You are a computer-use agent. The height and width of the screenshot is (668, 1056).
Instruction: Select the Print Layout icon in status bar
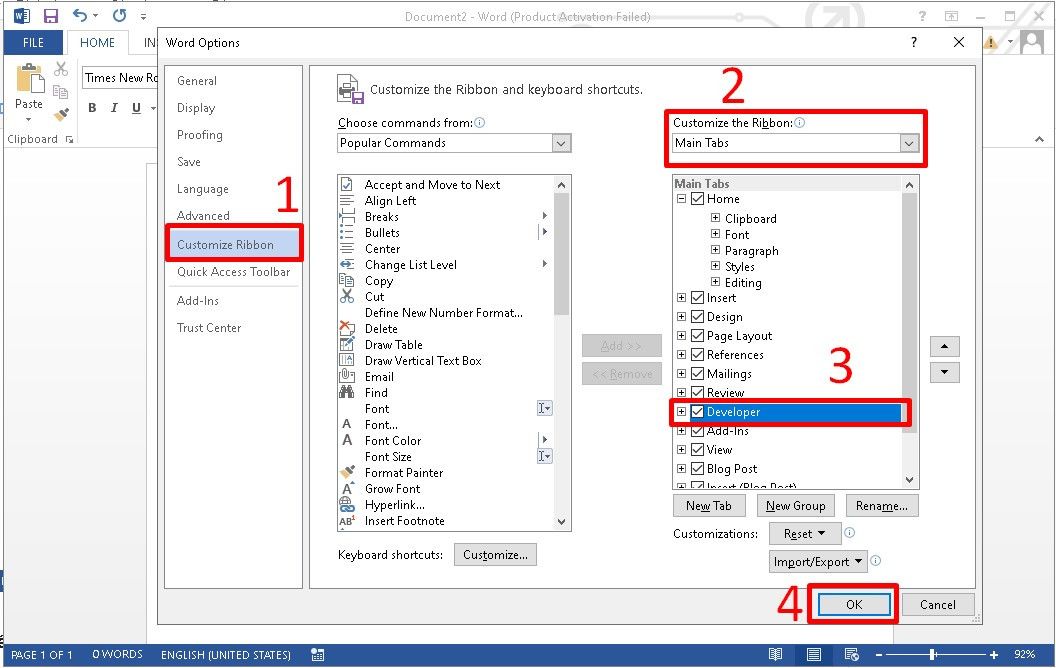pyautogui.click(x=813, y=654)
